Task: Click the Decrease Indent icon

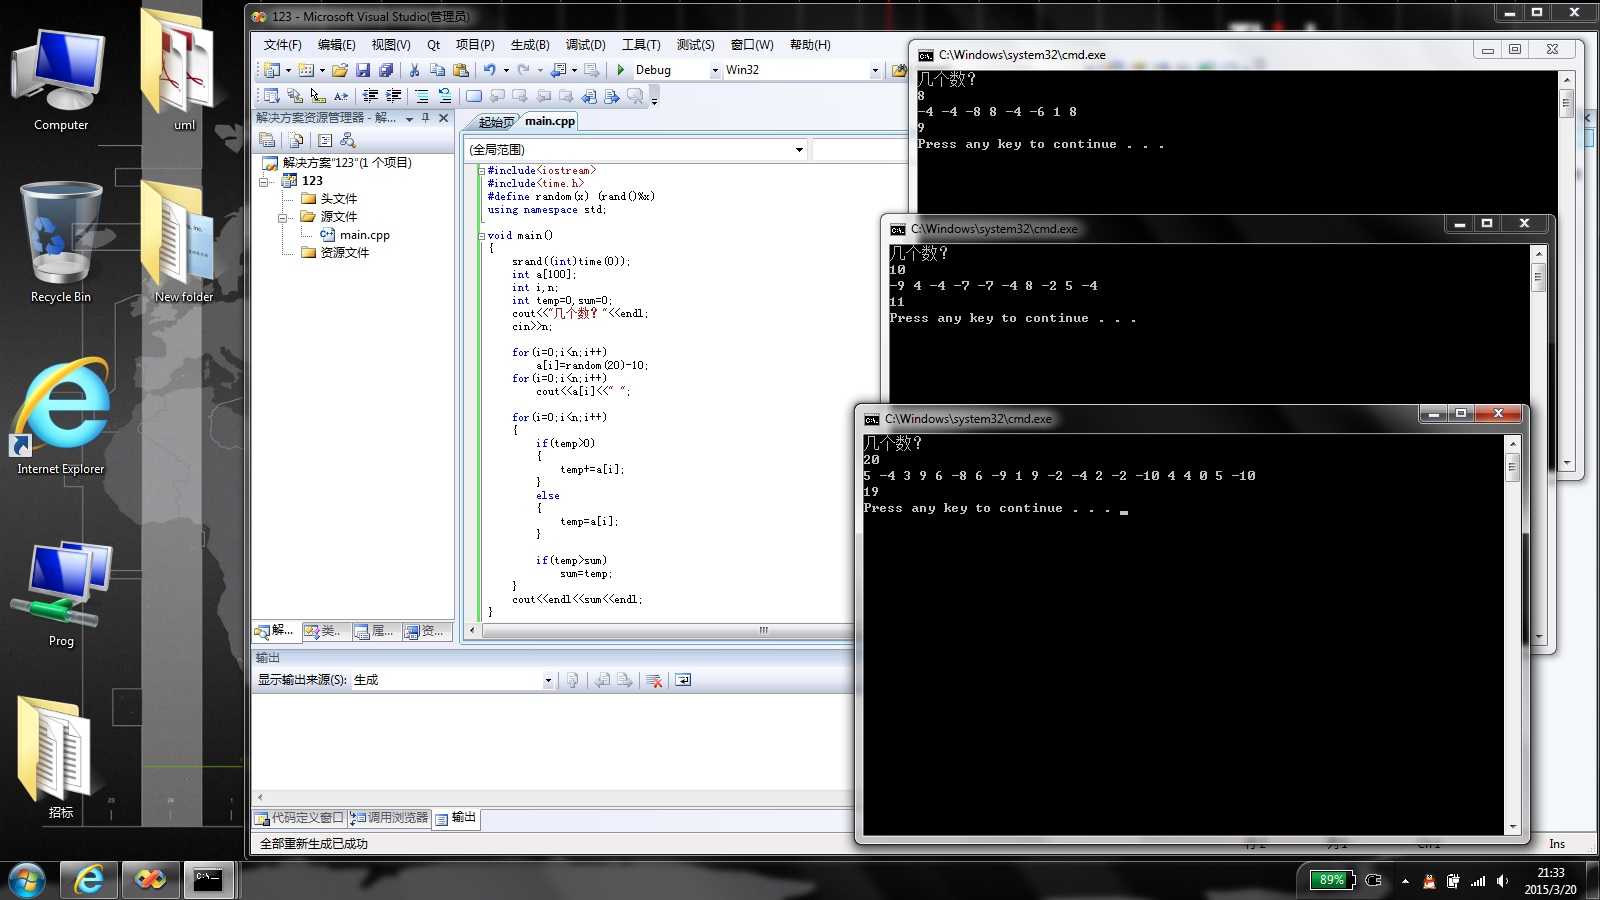Action: point(370,96)
